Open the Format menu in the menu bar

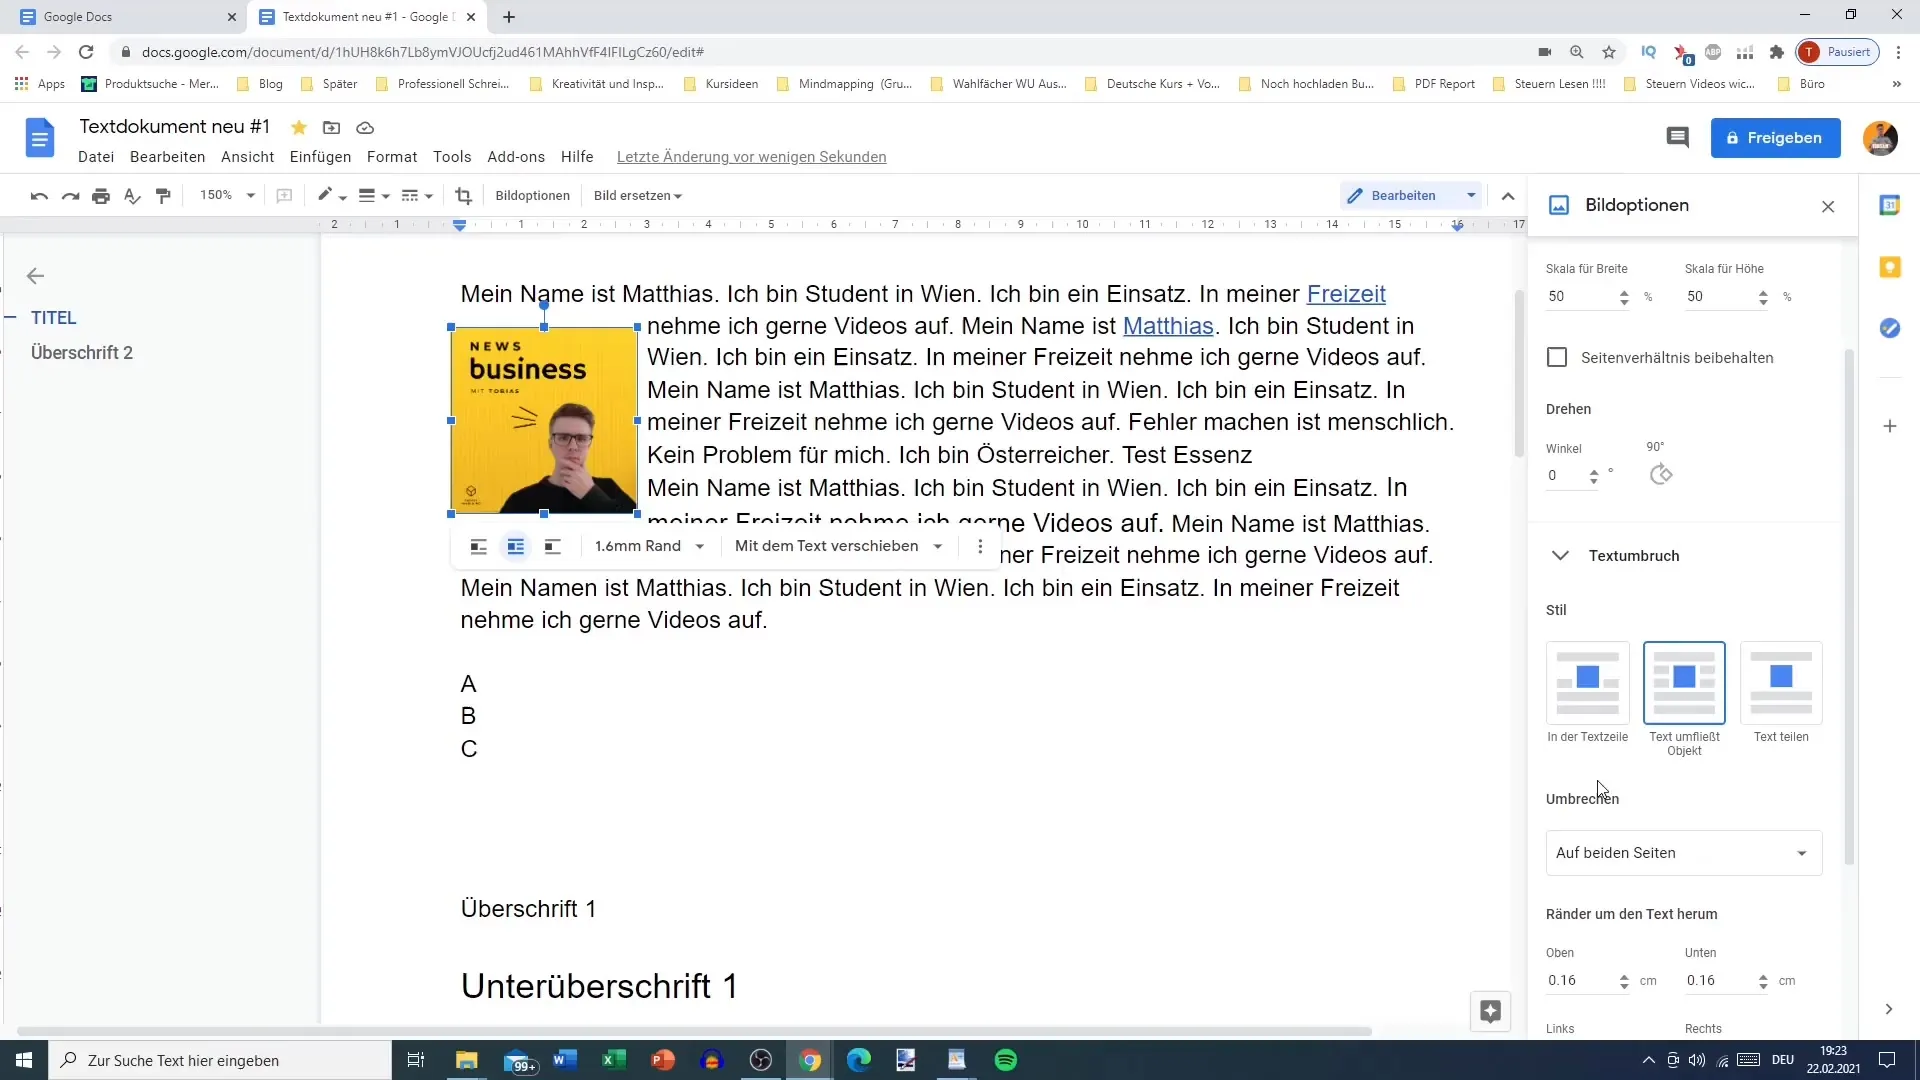pyautogui.click(x=392, y=156)
